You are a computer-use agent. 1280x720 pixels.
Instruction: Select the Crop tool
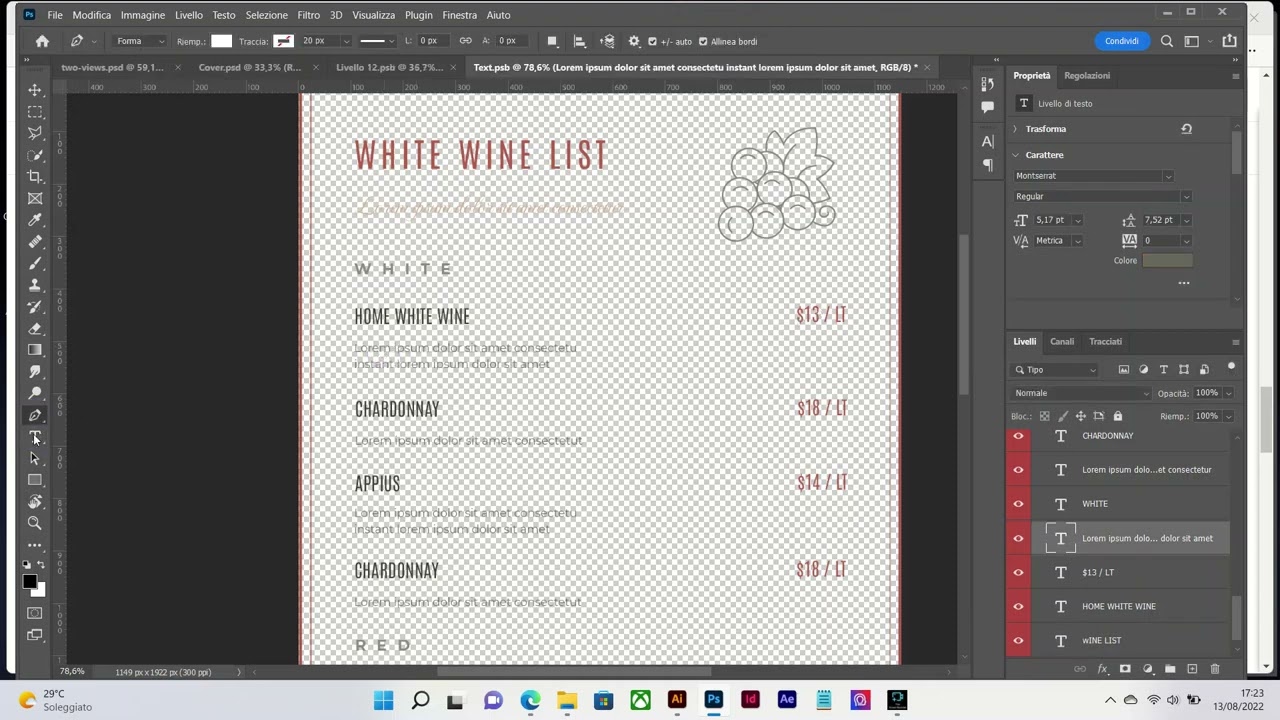(x=35, y=177)
